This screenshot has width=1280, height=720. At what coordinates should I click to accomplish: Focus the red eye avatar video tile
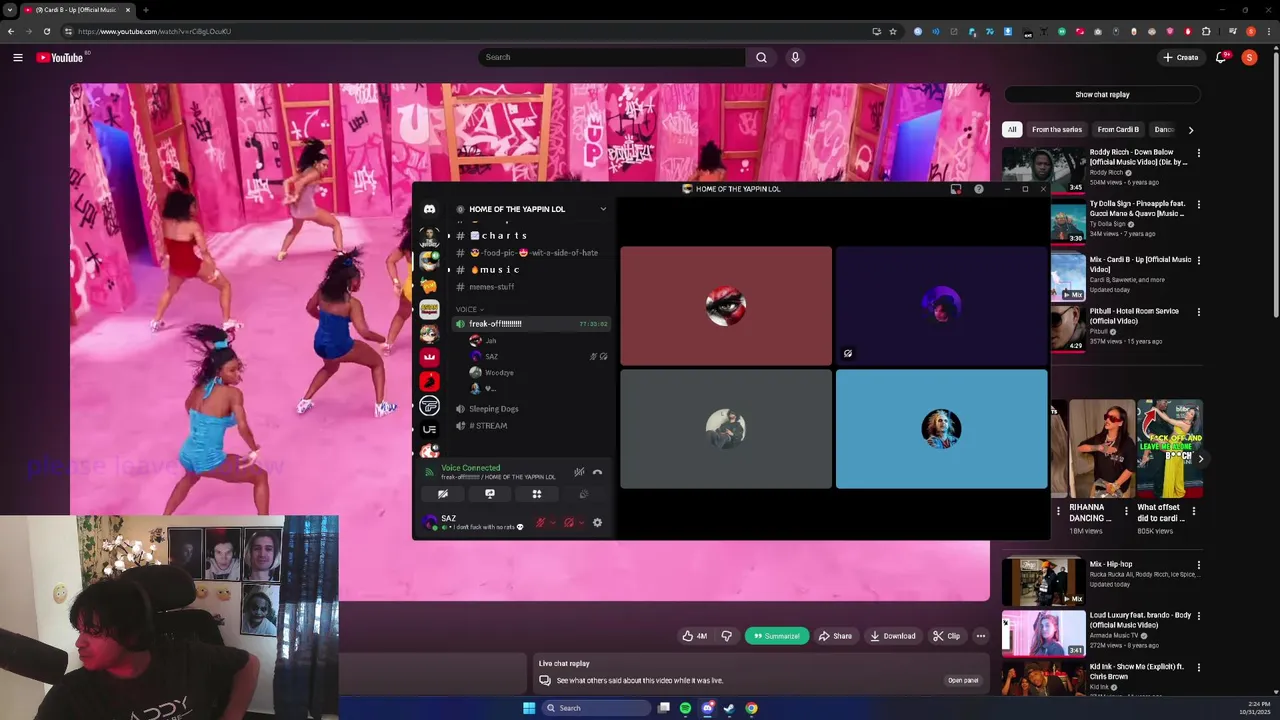(726, 306)
